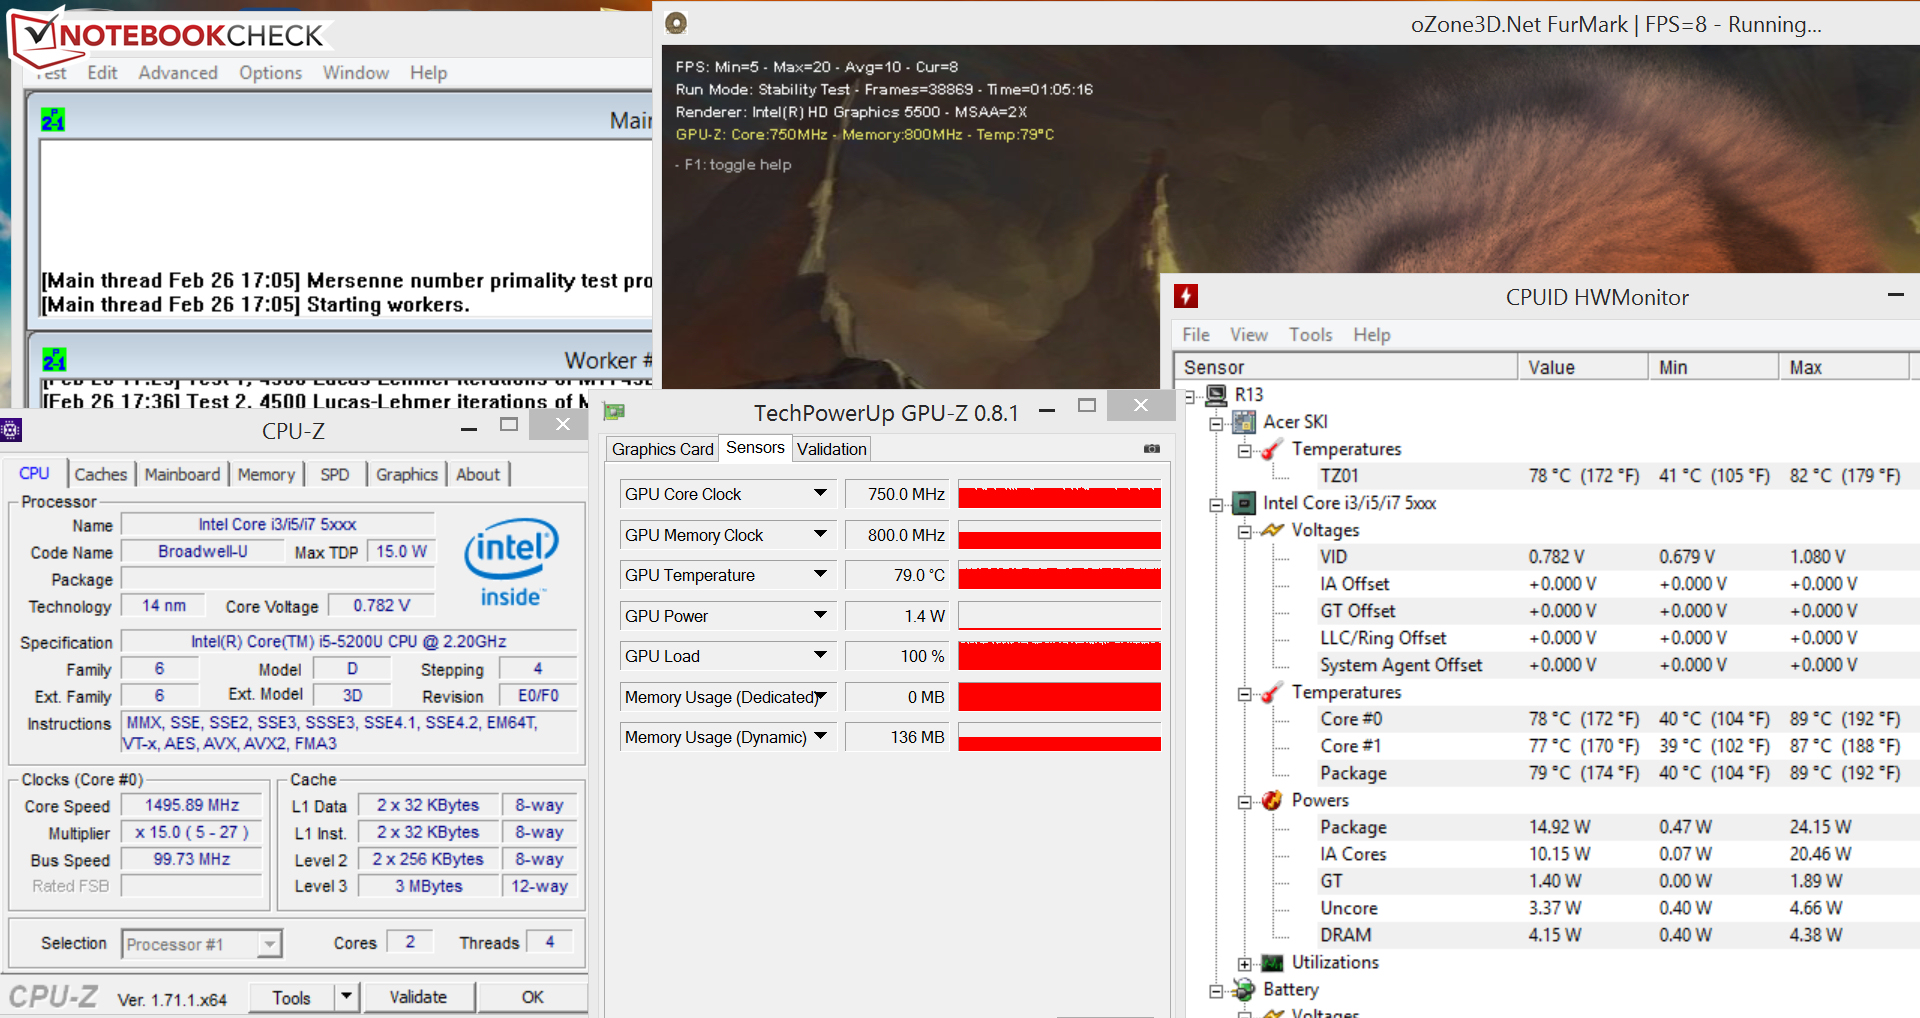Click the OK button in CPU-Z

pyautogui.click(x=533, y=997)
